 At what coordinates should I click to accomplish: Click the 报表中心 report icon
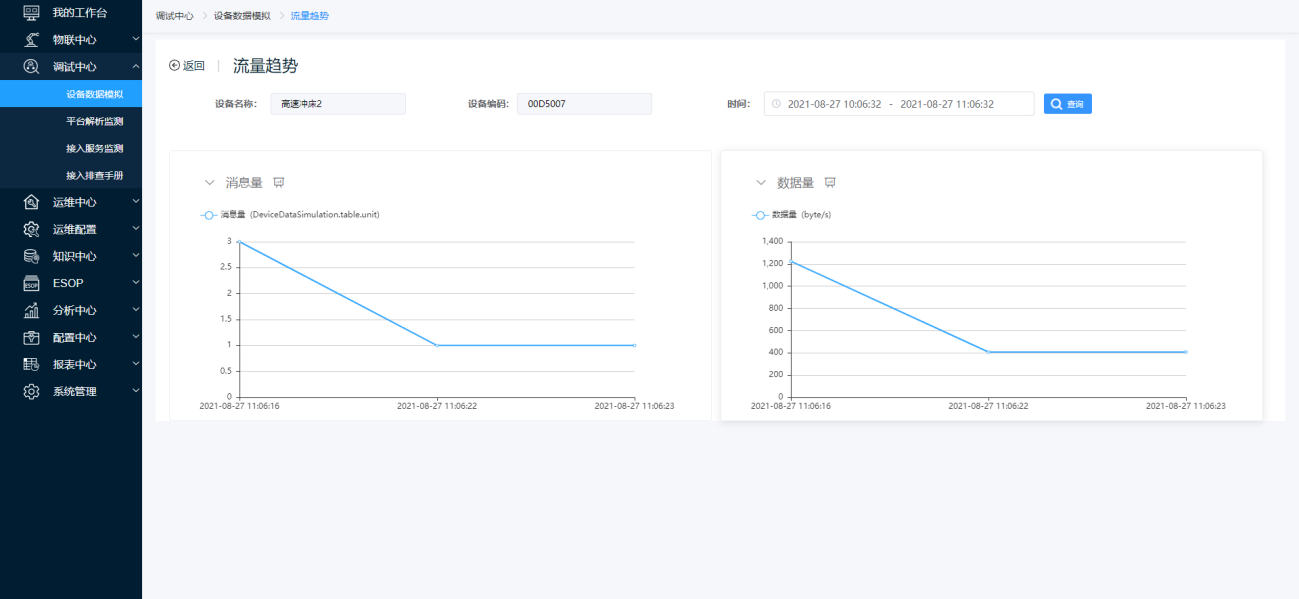pyautogui.click(x=31, y=364)
